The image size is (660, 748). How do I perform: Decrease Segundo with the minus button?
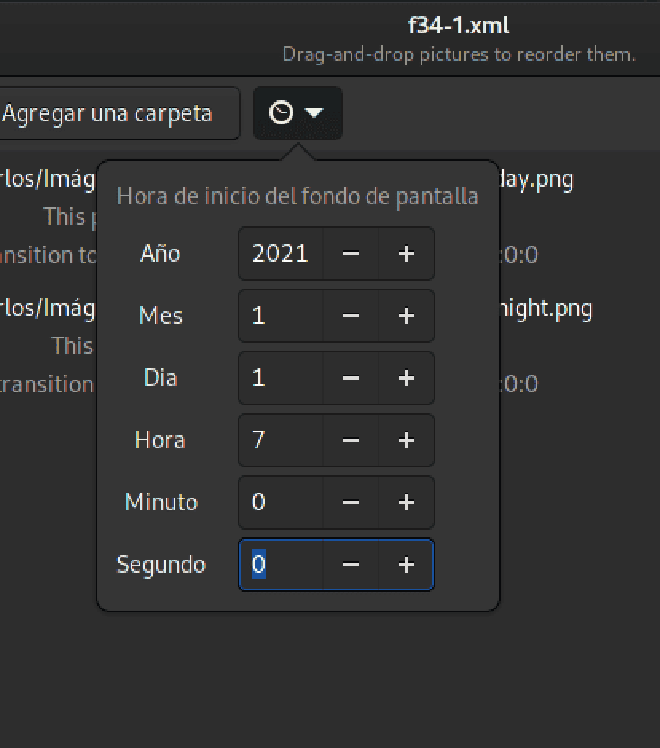(x=351, y=565)
